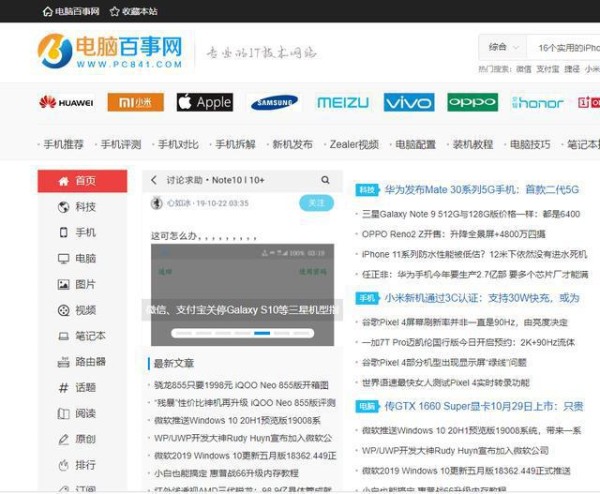Image resolution: width=600 pixels, height=494 pixels.
Task: Open 电脑技巧 in navigation bar
Action: 530,144
